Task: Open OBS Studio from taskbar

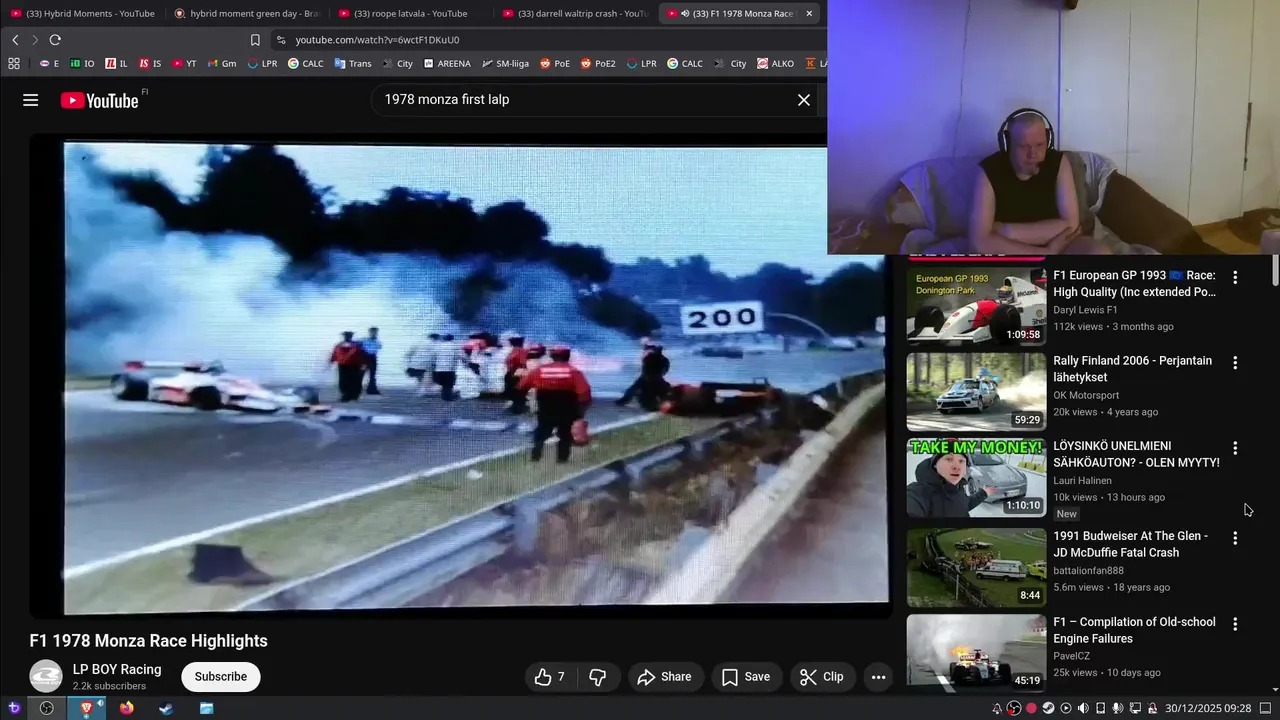Action: tap(46, 708)
